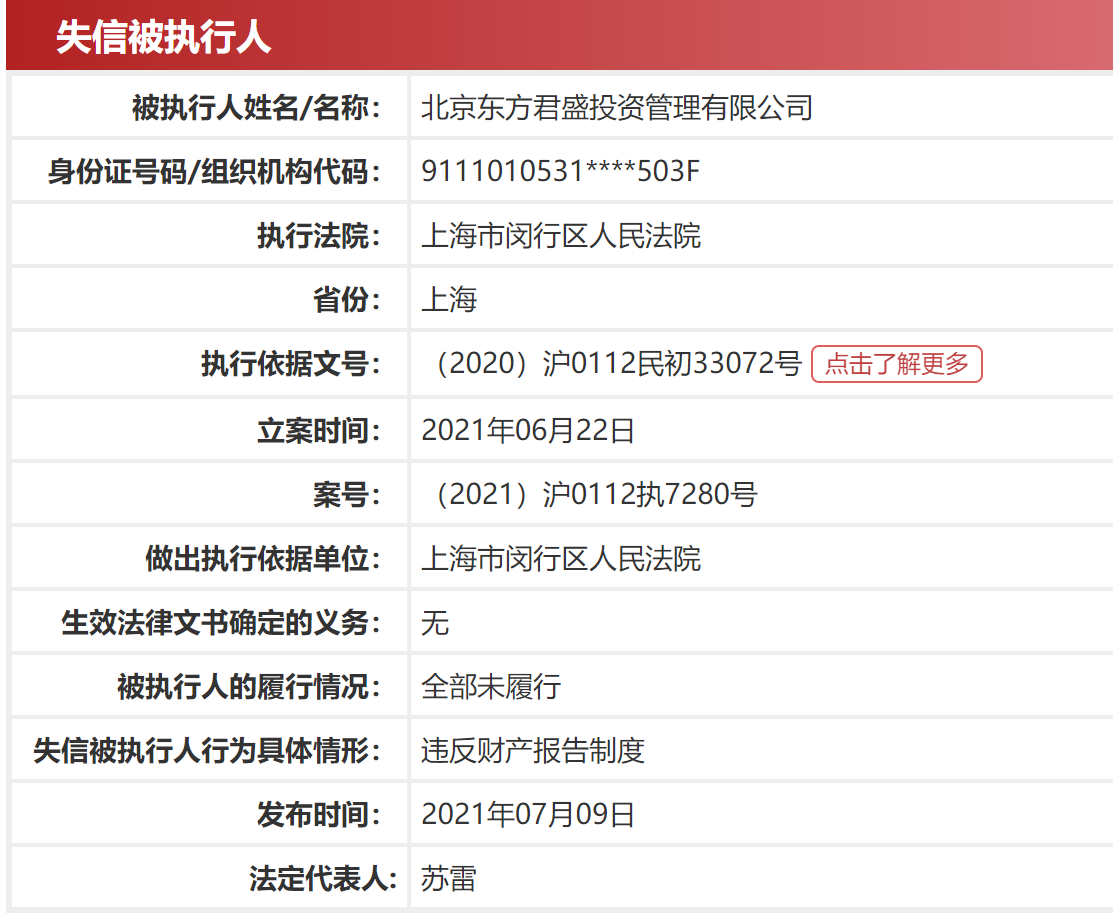Select 上海市闵行区人民法院 in the 做出执行依据单位 row
Viewport: 1113px width, 917px height.
[561, 559]
